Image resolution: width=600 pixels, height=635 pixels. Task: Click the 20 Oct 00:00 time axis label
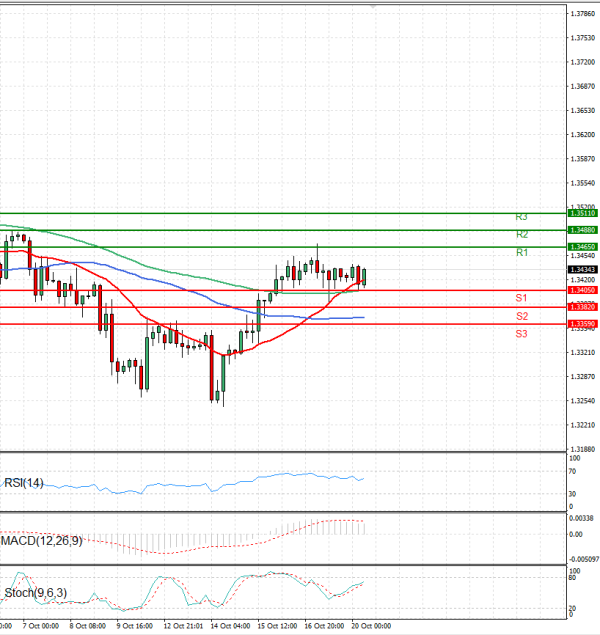[x=372, y=626]
